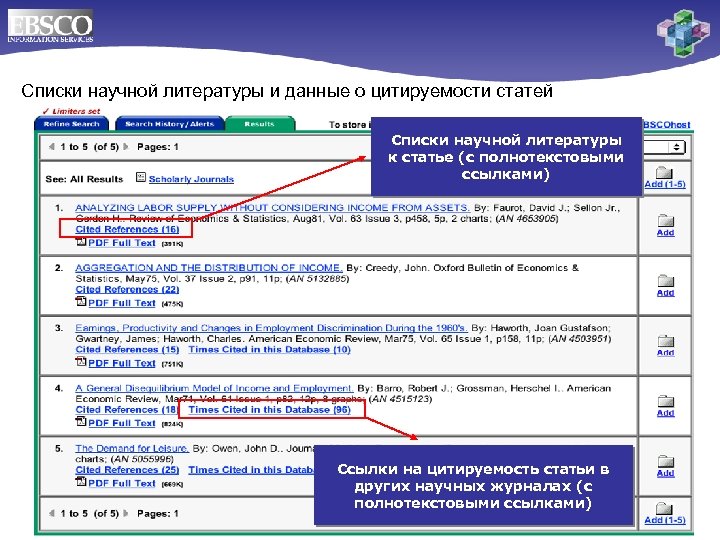This screenshot has height=540, width=720.
Task: Open Cited References (25) for result 5
Action: (x=127, y=470)
